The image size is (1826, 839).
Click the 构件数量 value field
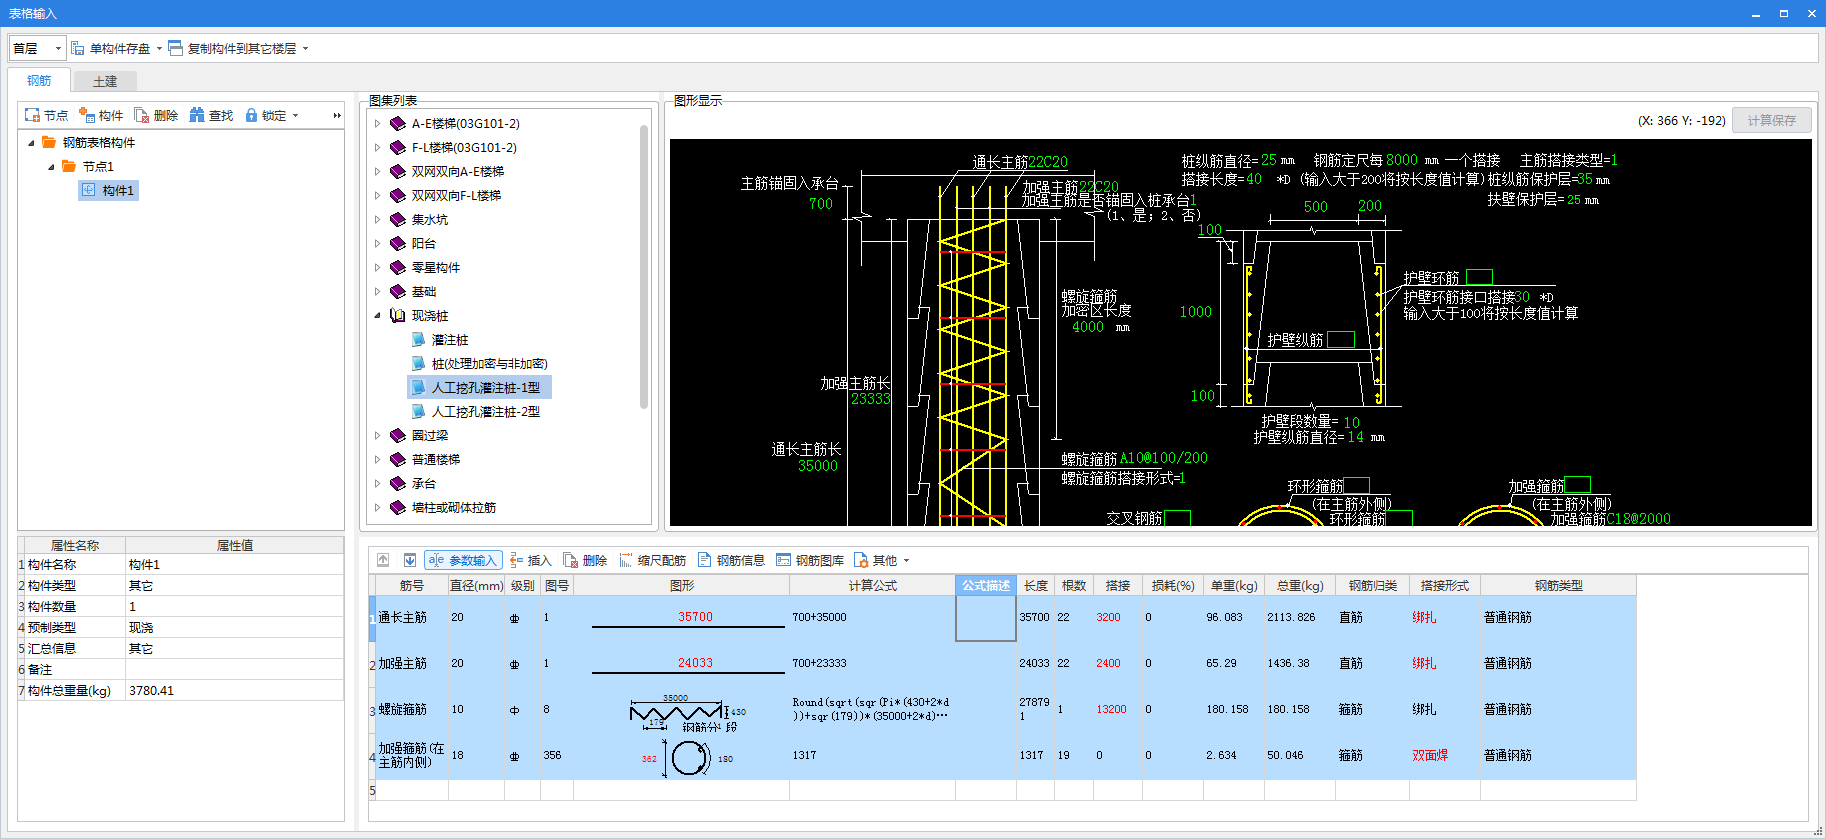(234, 607)
